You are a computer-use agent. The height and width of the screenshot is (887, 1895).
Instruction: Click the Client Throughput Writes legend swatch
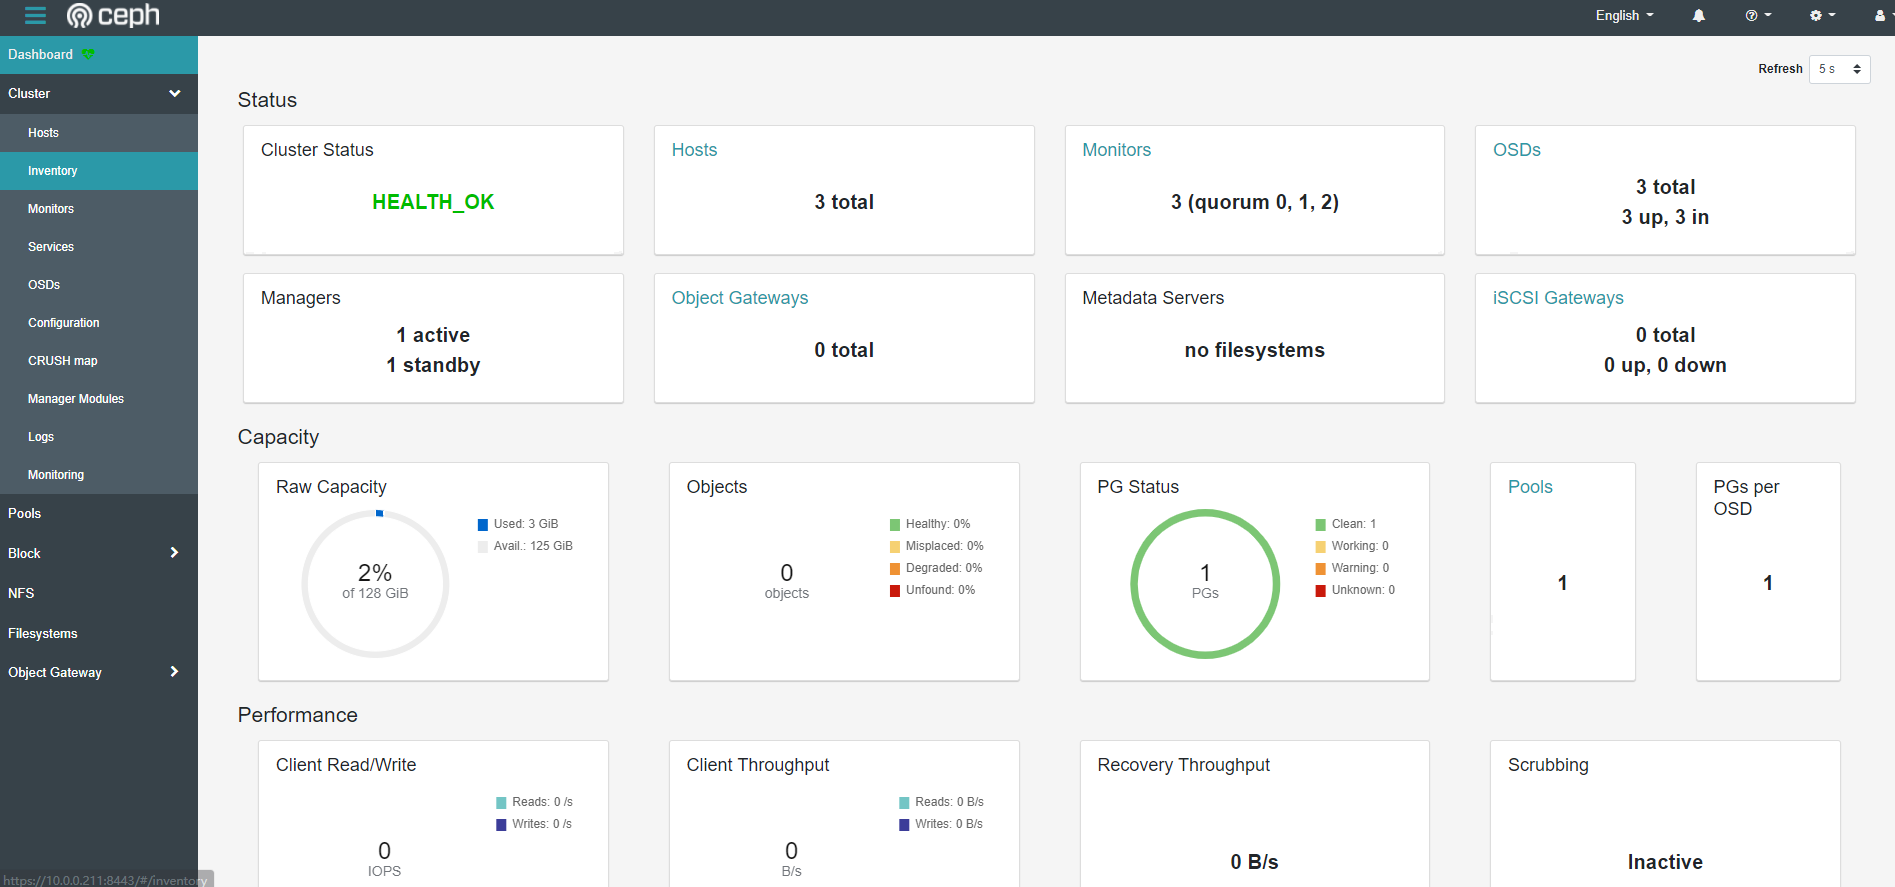point(904,825)
